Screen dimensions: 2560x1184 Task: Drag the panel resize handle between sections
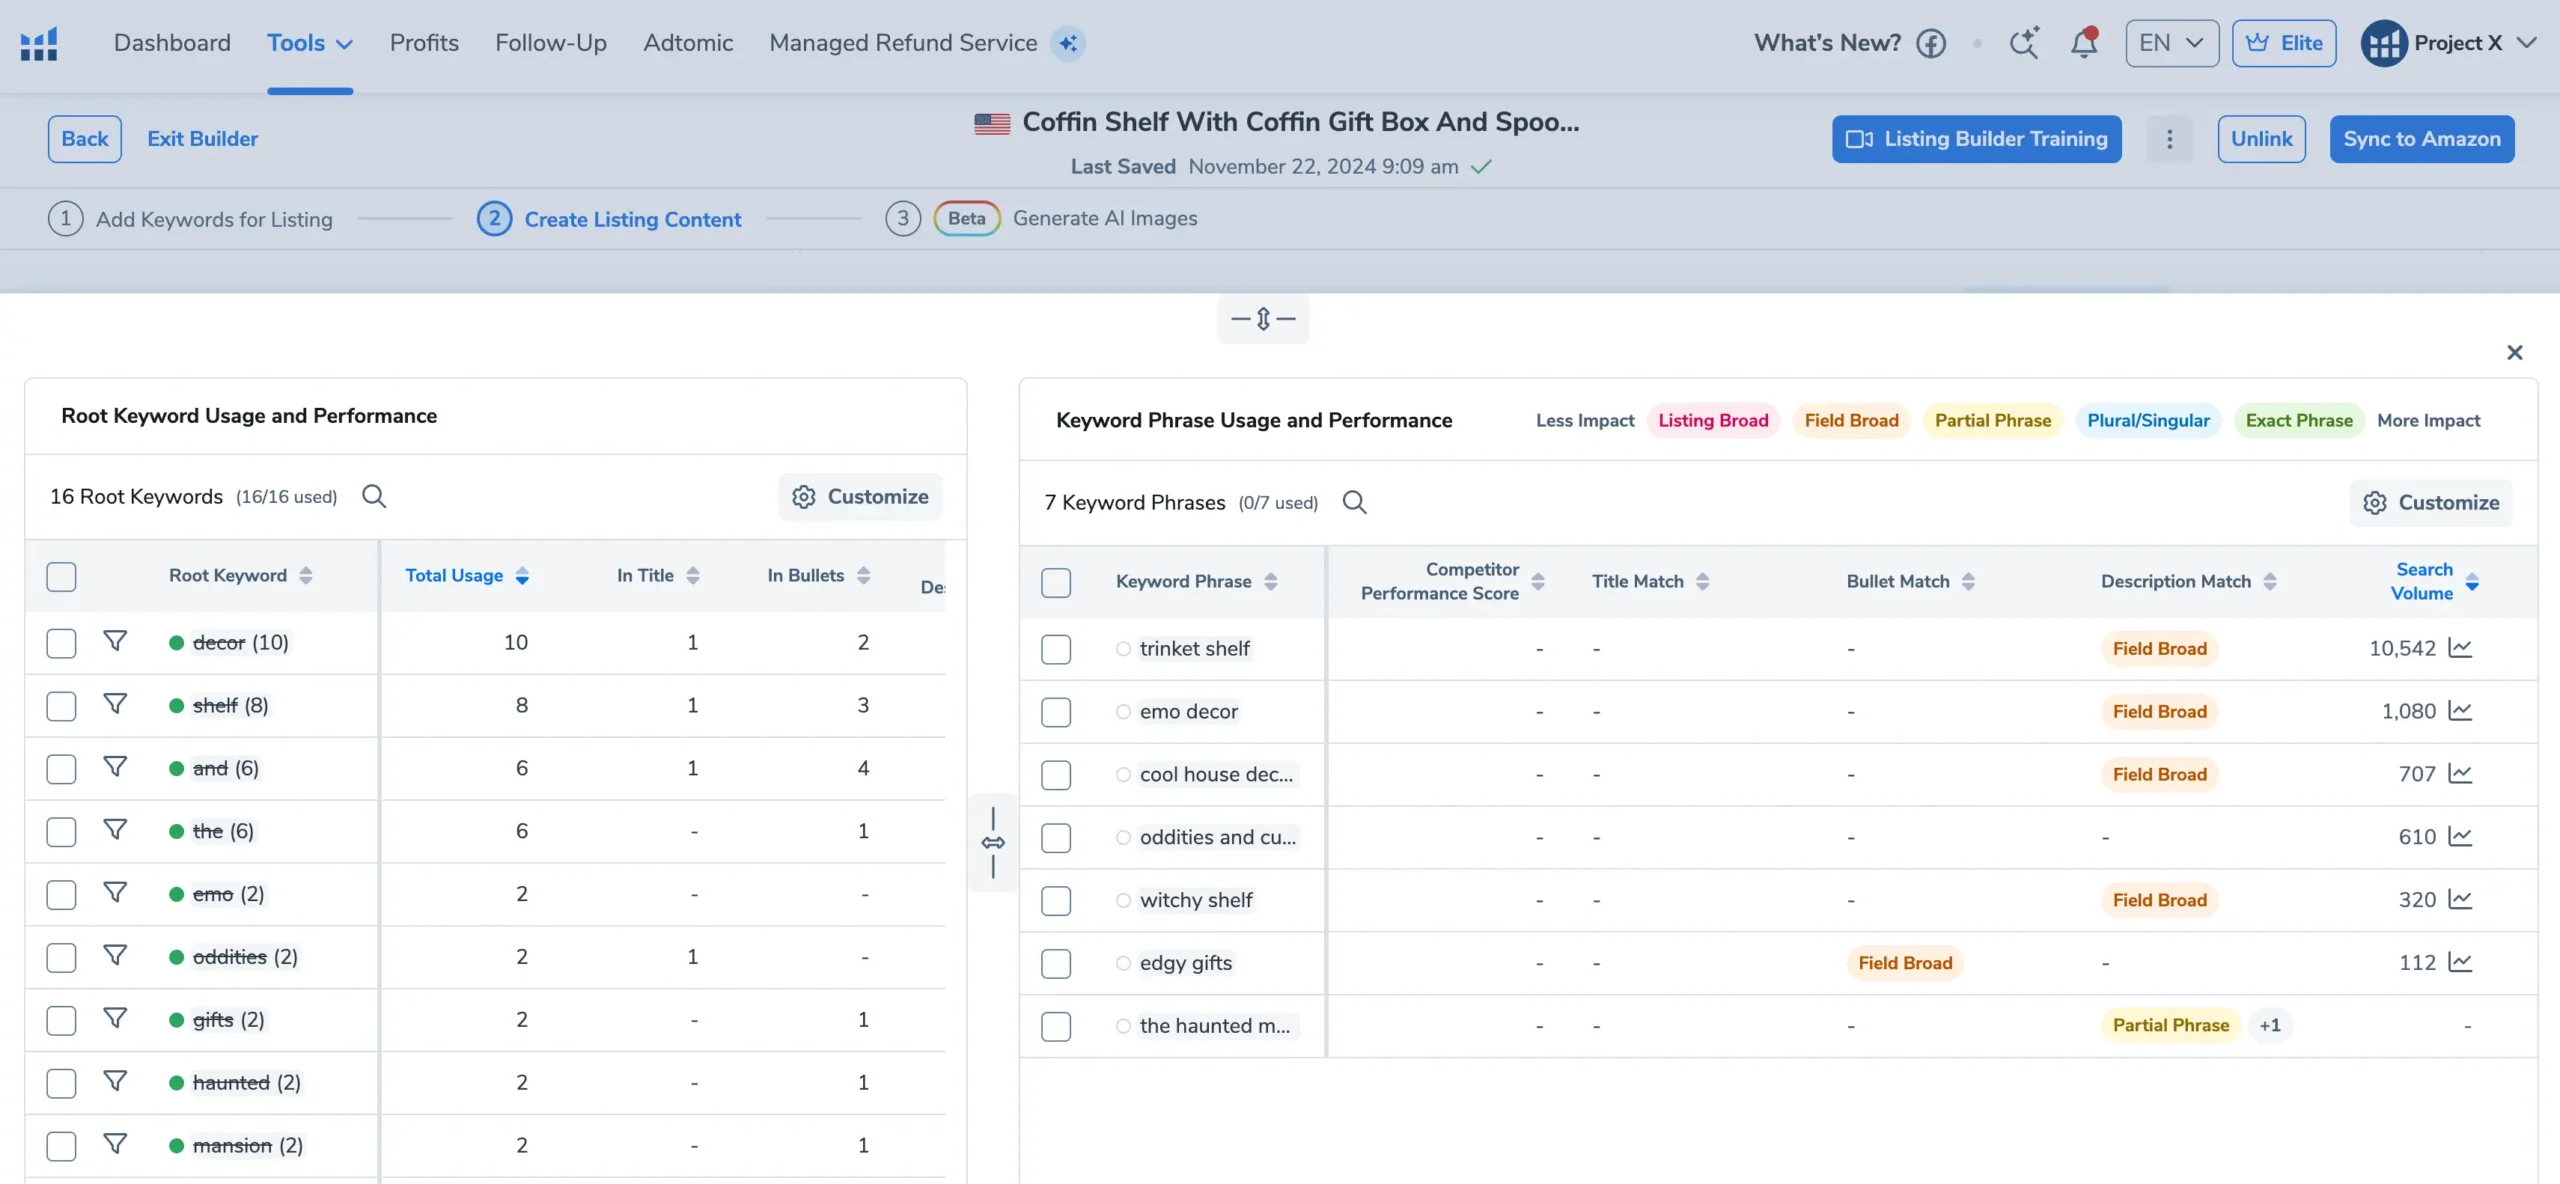(x=994, y=841)
